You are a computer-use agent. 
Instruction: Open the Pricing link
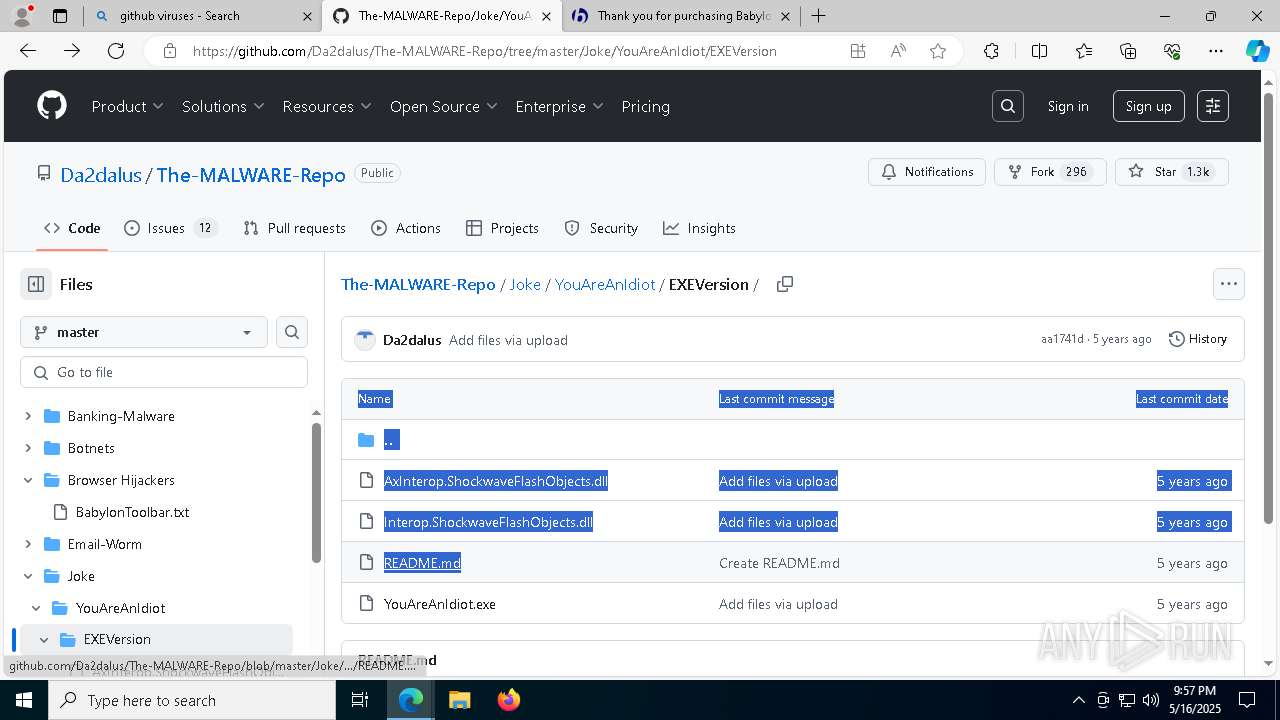pyautogui.click(x=645, y=106)
